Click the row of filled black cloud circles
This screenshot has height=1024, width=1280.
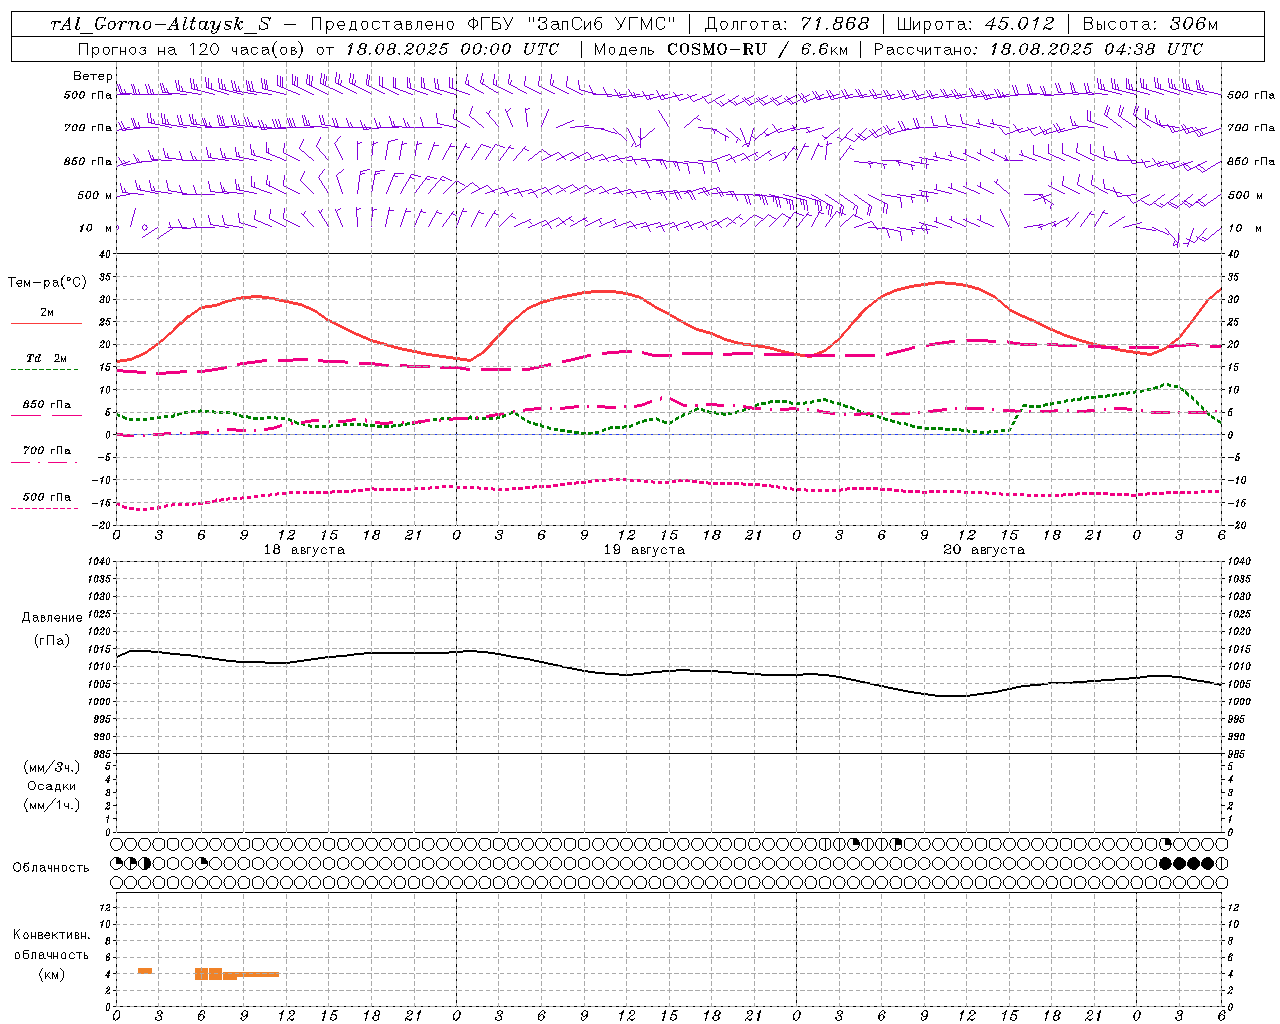coord(1186,863)
